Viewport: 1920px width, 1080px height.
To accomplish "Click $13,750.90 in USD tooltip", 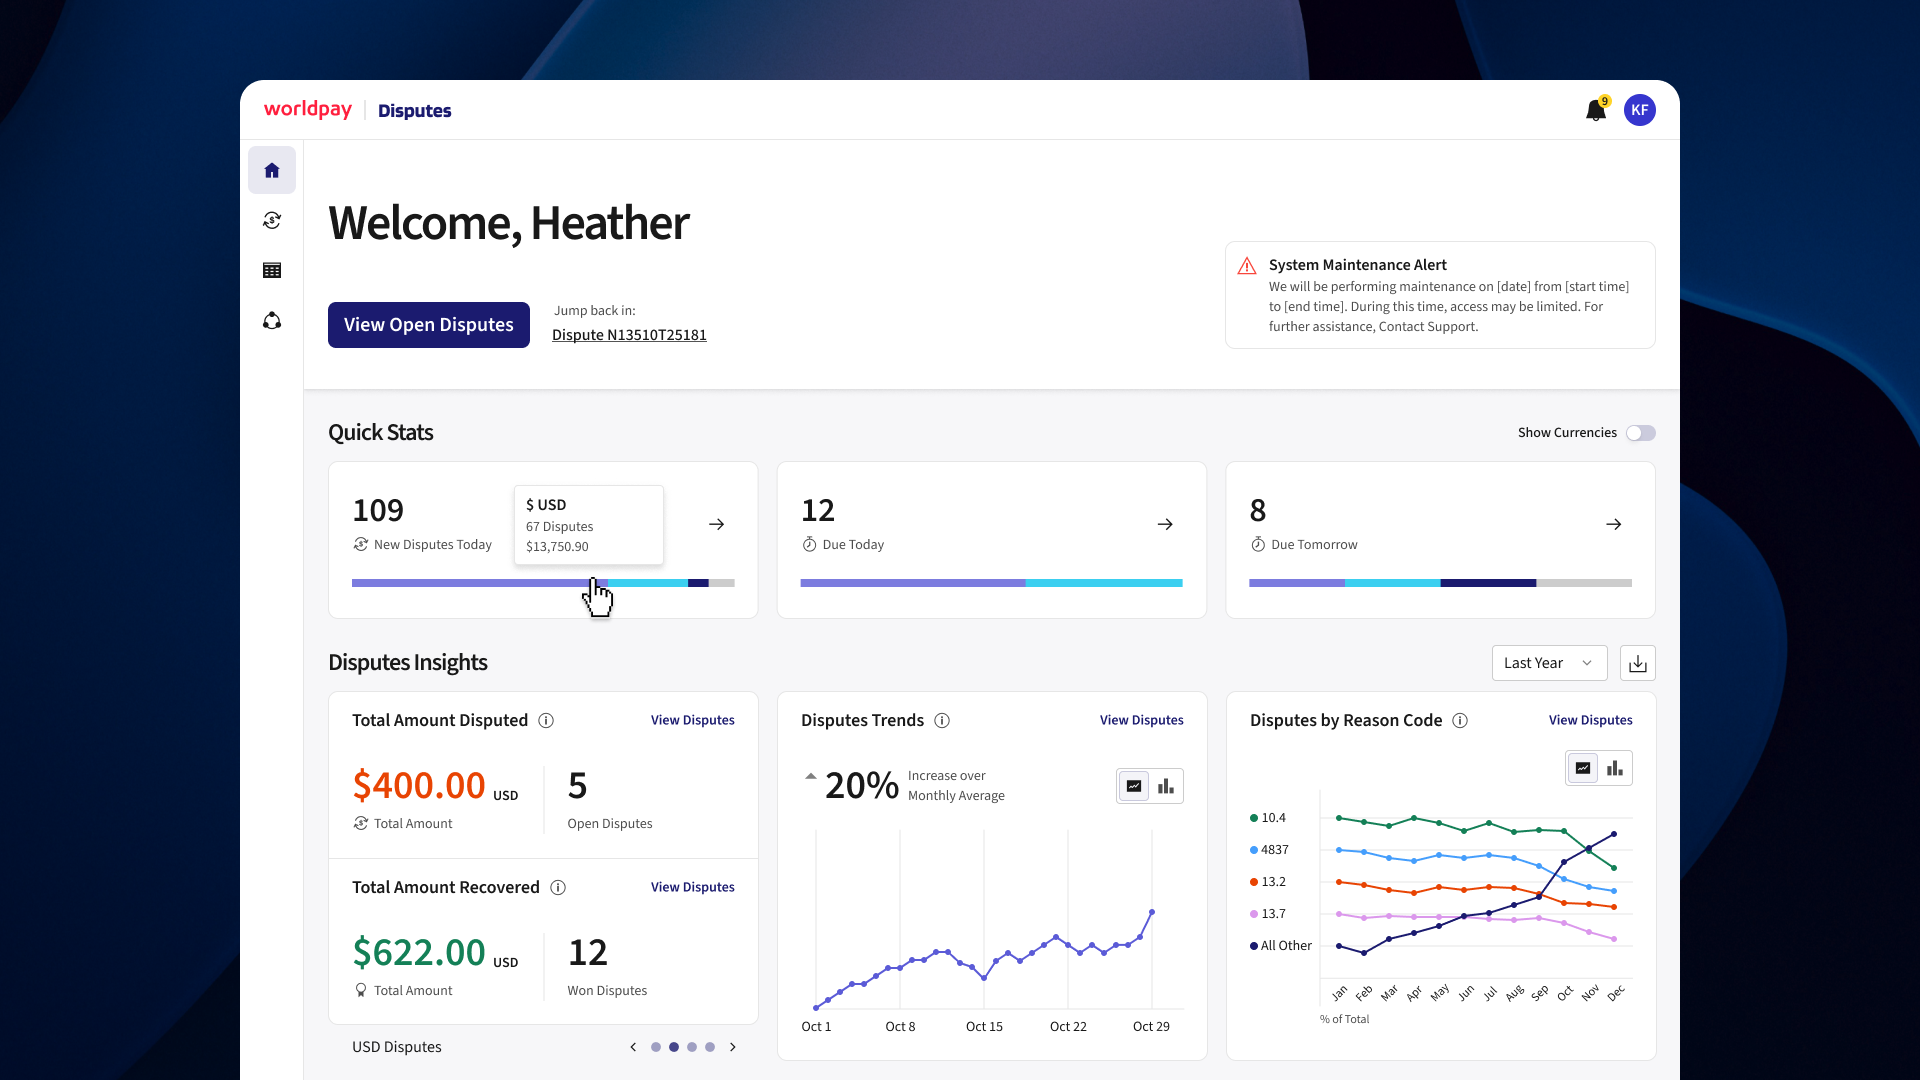I will pos(557,547).
